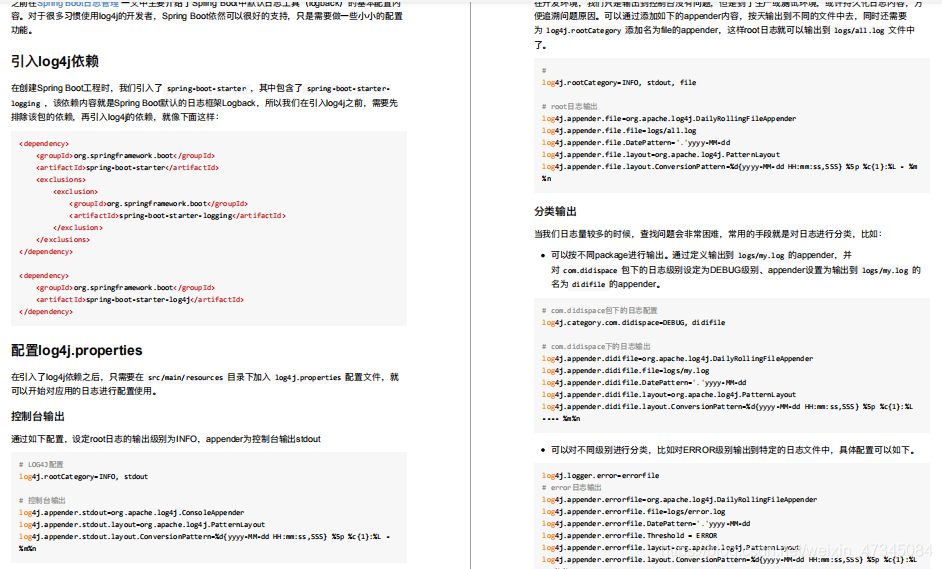Click the code line 'spring-boot-starter-log4j</artifactId>'
The width and height of the screenshot is (942, 569).
coord(139,300)
